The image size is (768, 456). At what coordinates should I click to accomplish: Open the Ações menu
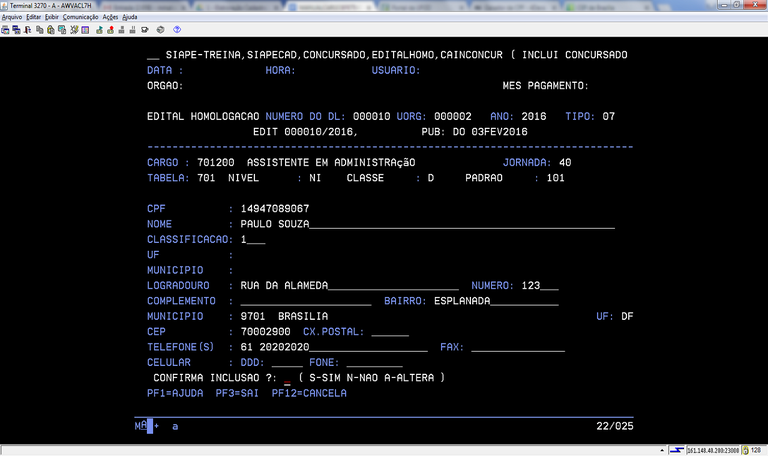point(110,17)
